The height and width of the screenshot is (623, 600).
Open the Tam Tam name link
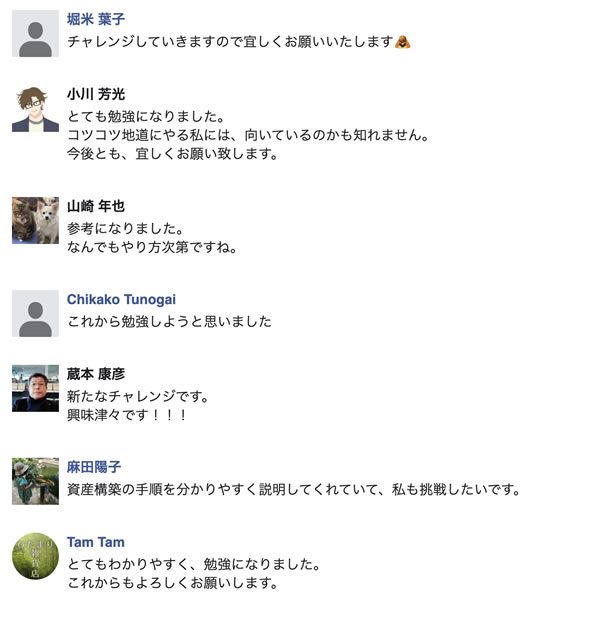96,542
